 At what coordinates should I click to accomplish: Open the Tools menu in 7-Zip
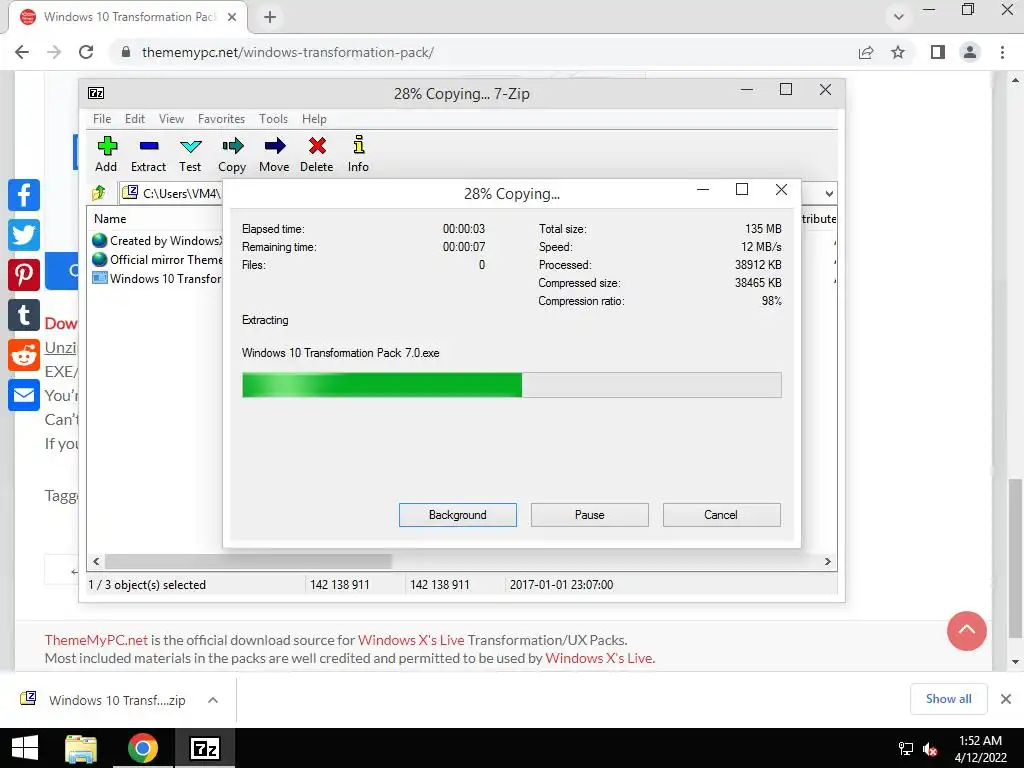(273, 119)
